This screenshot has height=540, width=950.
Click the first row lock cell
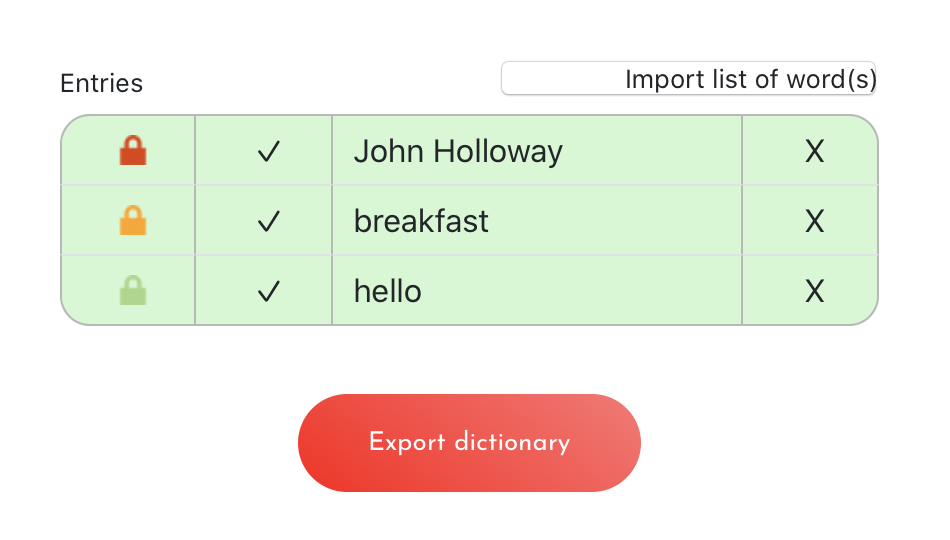click(128, 150)
